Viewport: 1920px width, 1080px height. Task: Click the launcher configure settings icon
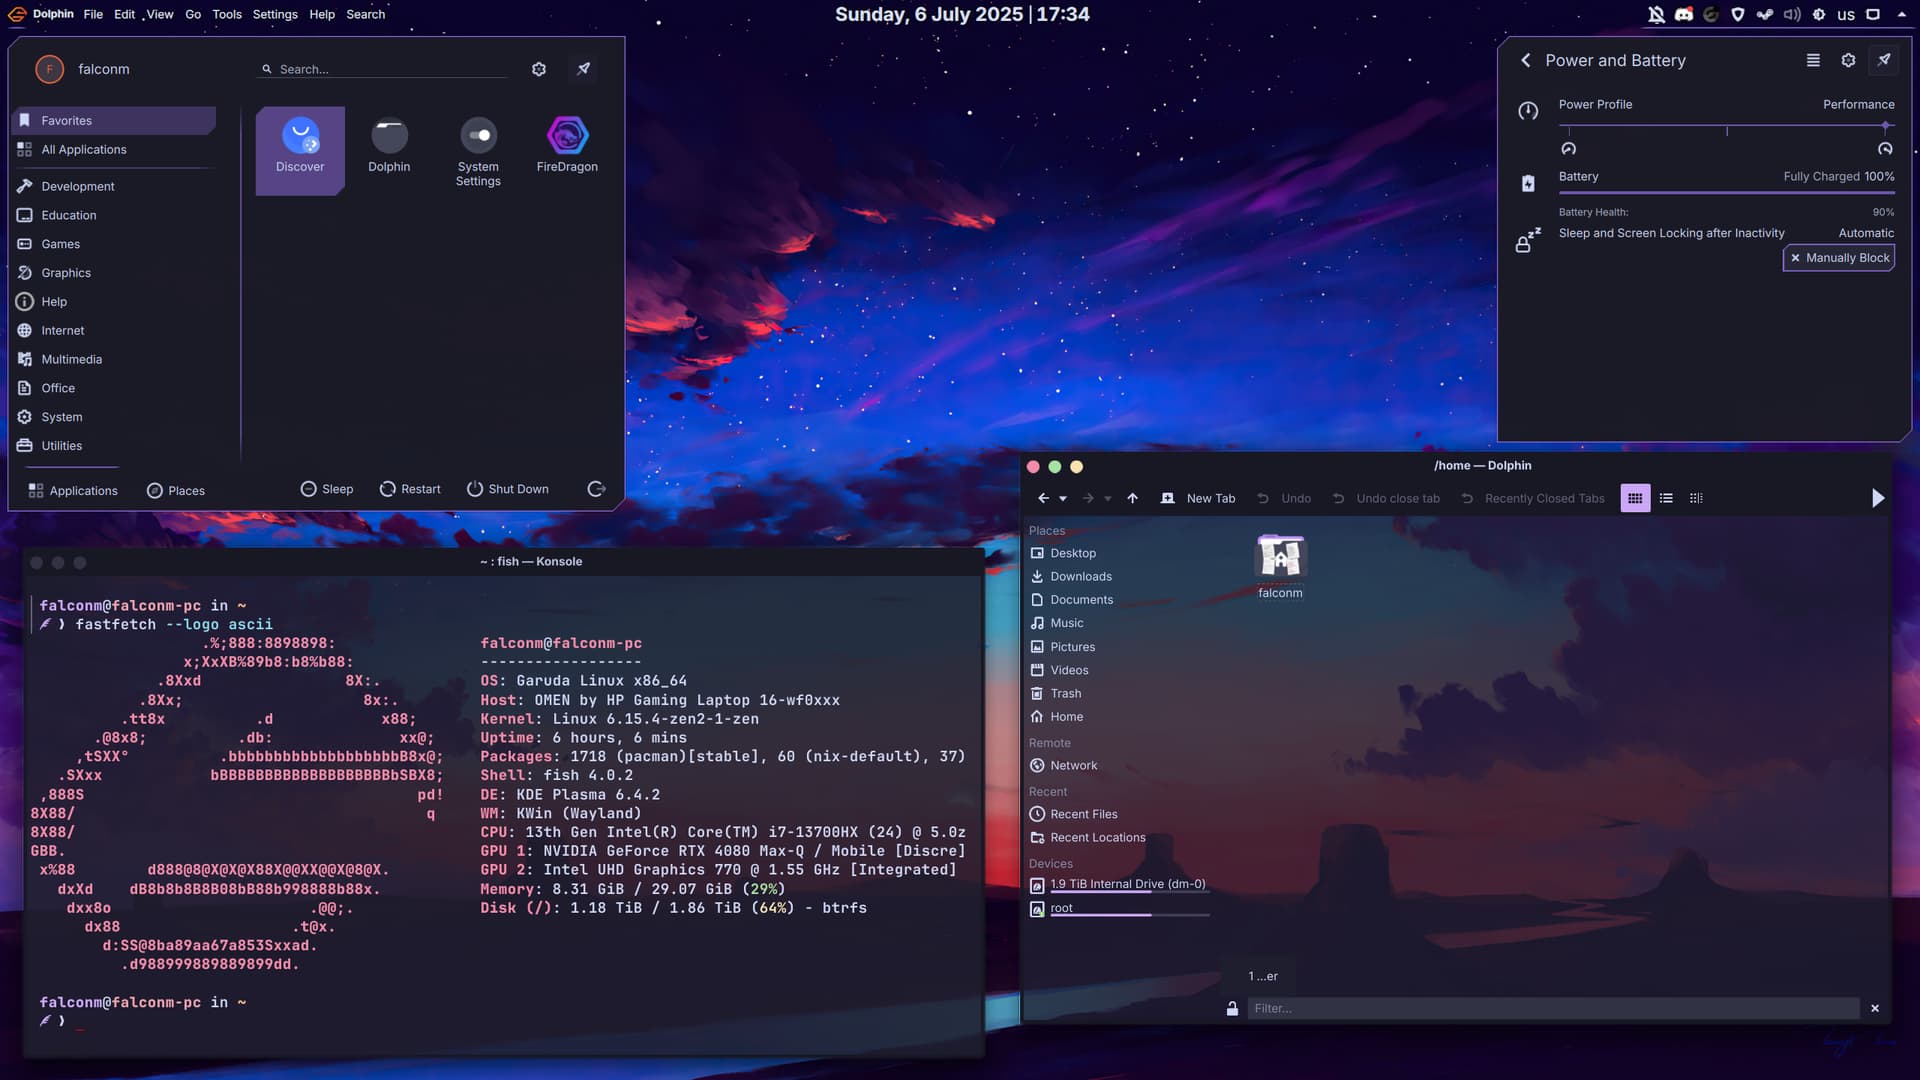point(539,69)
